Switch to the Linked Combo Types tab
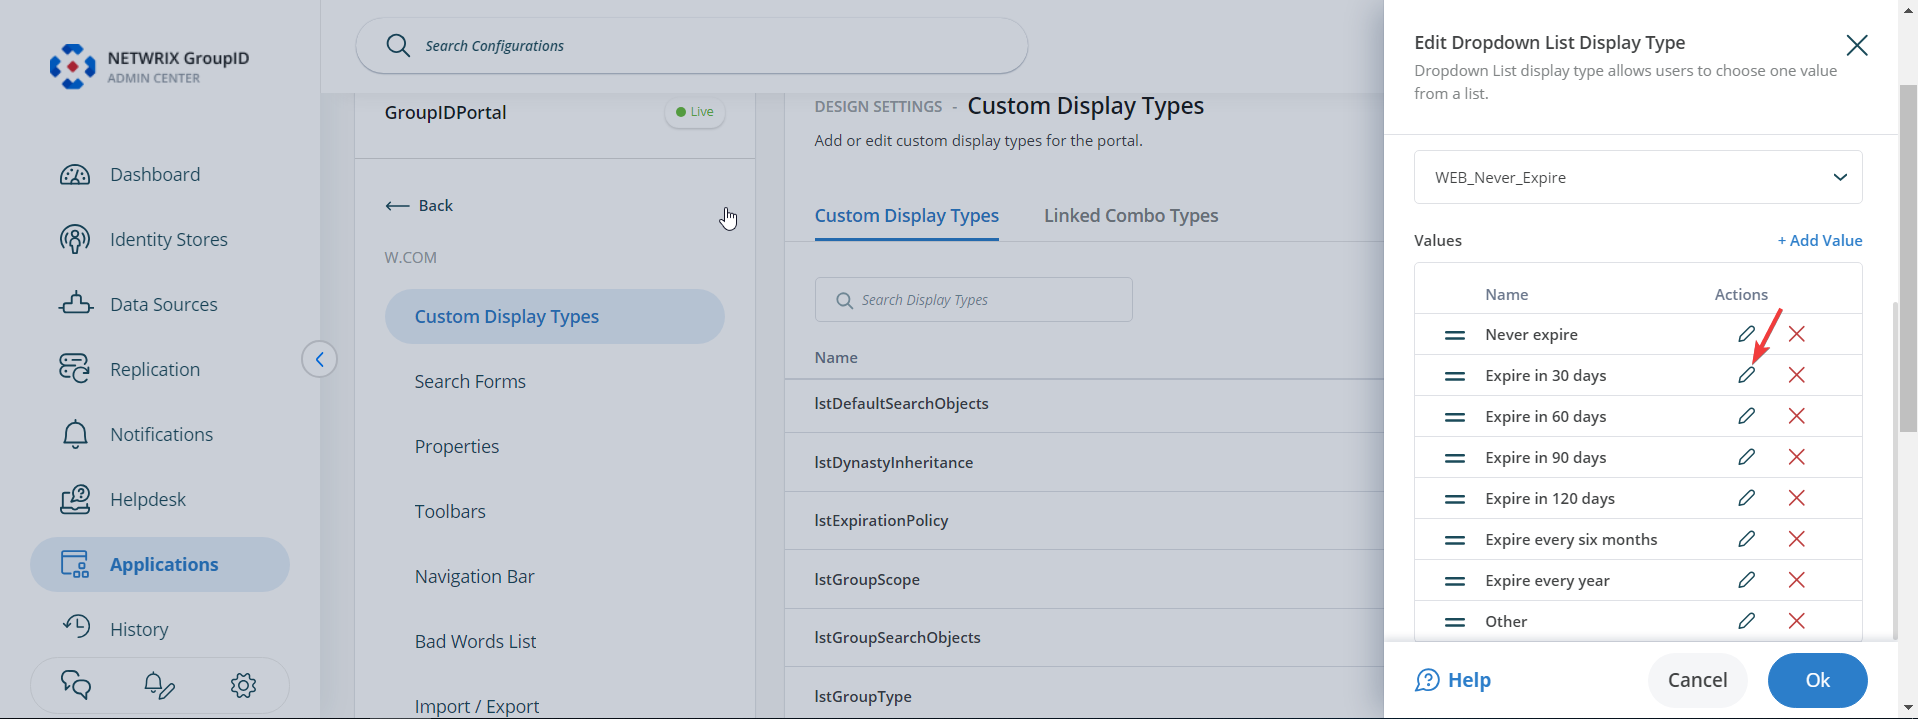 tap(1131, 216)
